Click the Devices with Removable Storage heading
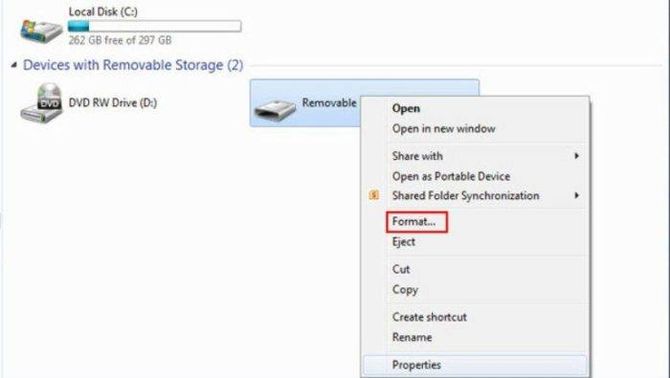This screenshot has width=670, height=378. pyautogui.click(x=133, y=65)
